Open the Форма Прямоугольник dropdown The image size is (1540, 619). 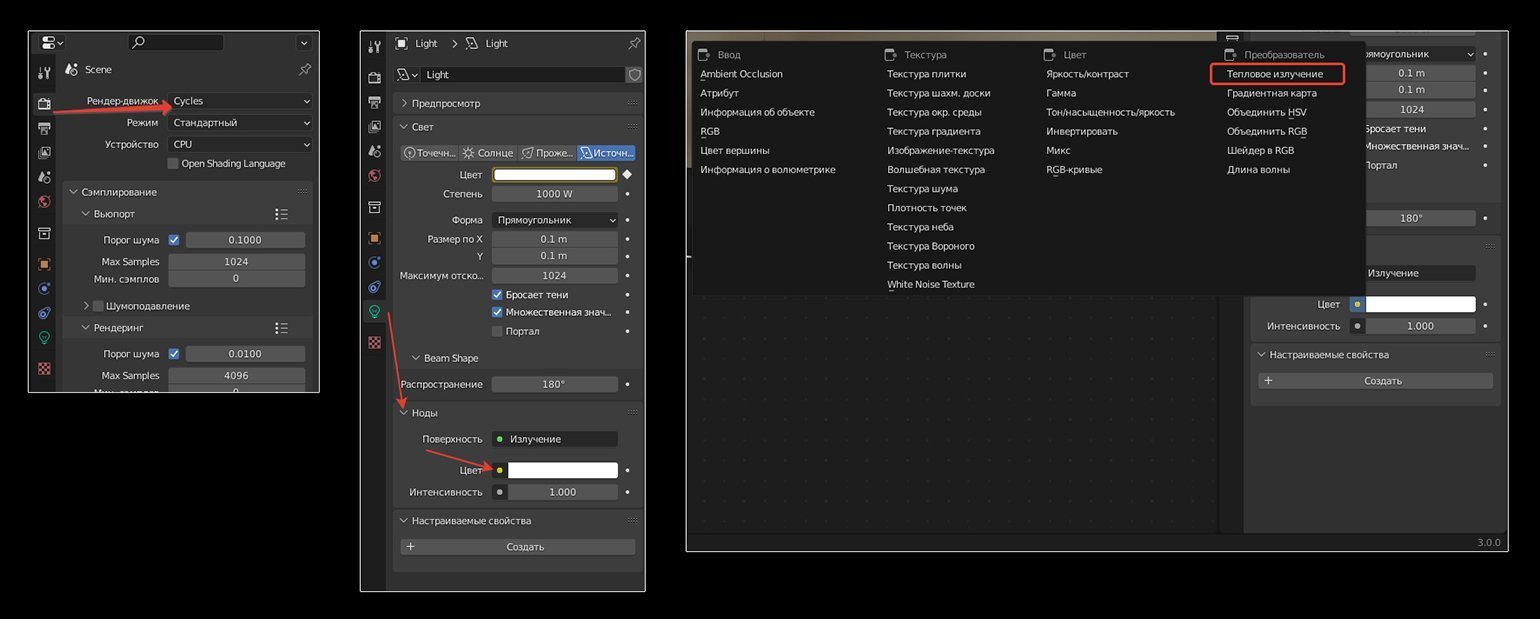pyautogui.click(x=556, y=220)
